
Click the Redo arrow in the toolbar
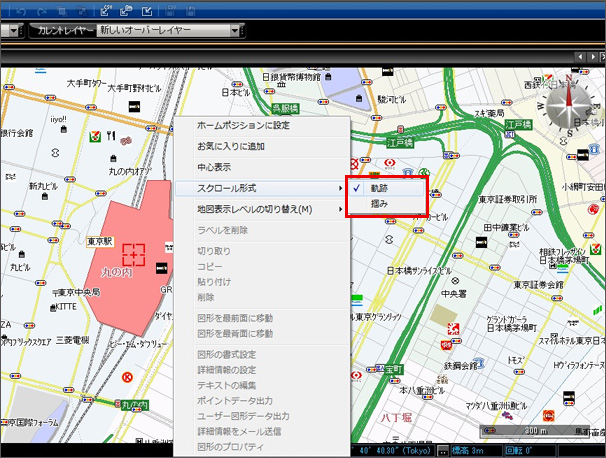pyautogui.click(x=41, y=11)
